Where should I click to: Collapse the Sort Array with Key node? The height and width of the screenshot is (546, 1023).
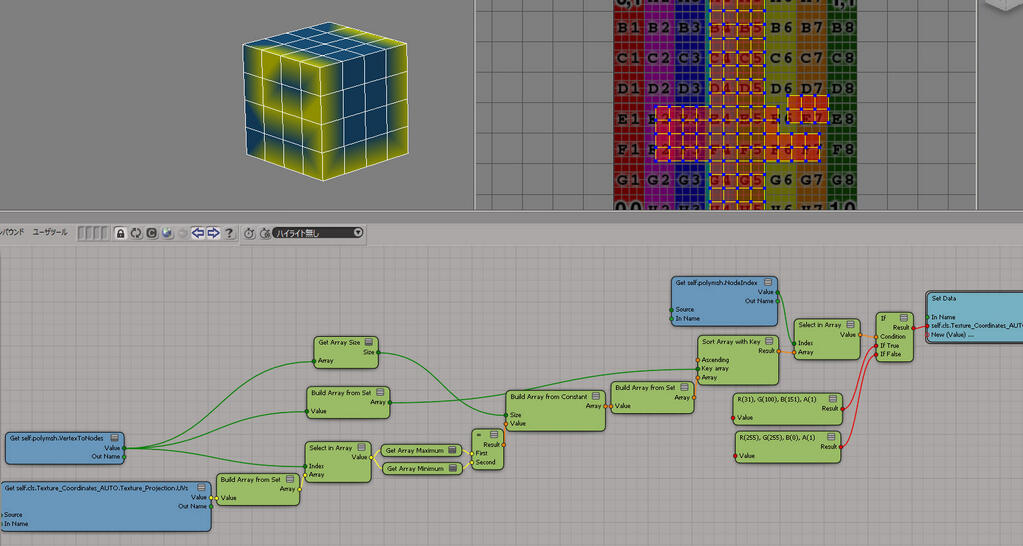[769, 342]
